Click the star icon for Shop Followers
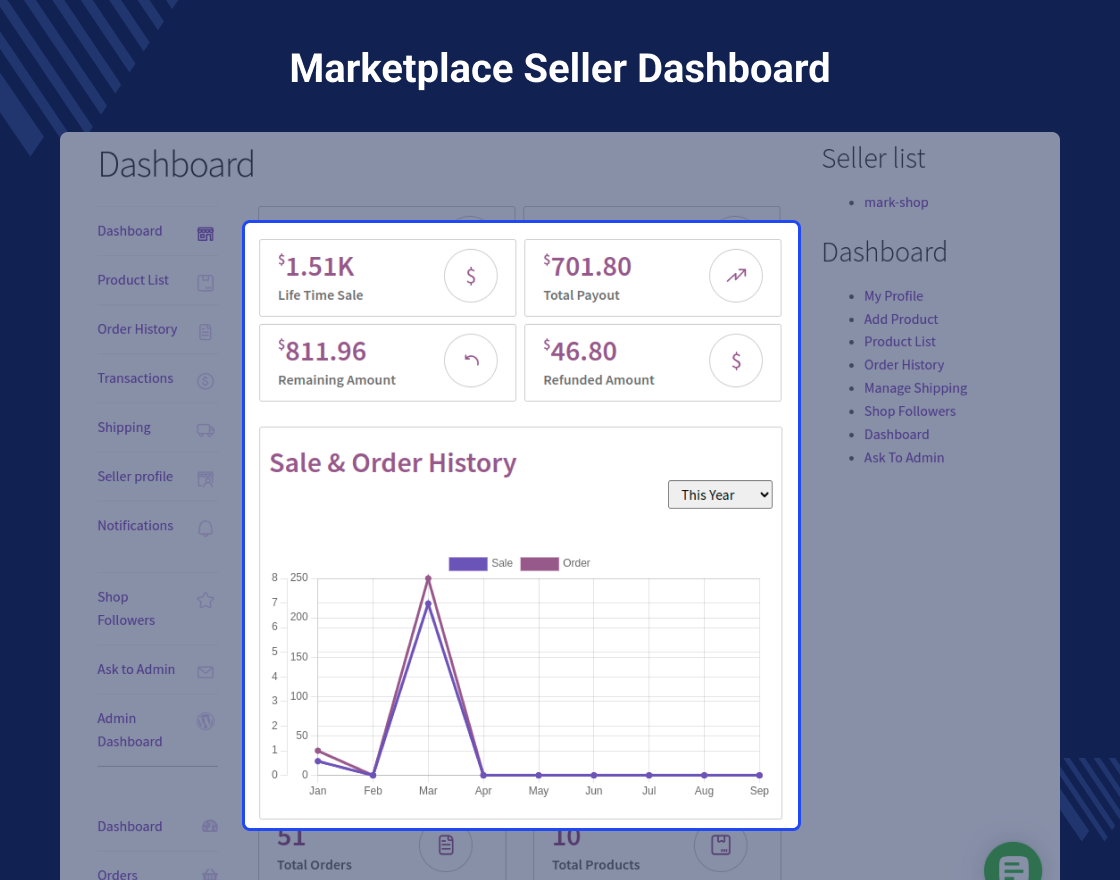Viewport: 1120px width, 880px height. (205, 600)
